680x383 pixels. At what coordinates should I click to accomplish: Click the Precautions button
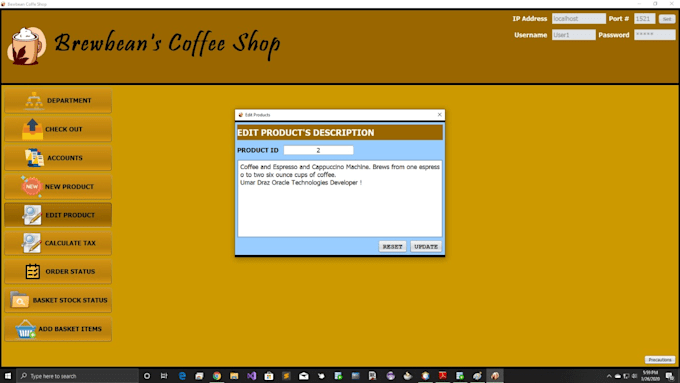pos(660,360)
